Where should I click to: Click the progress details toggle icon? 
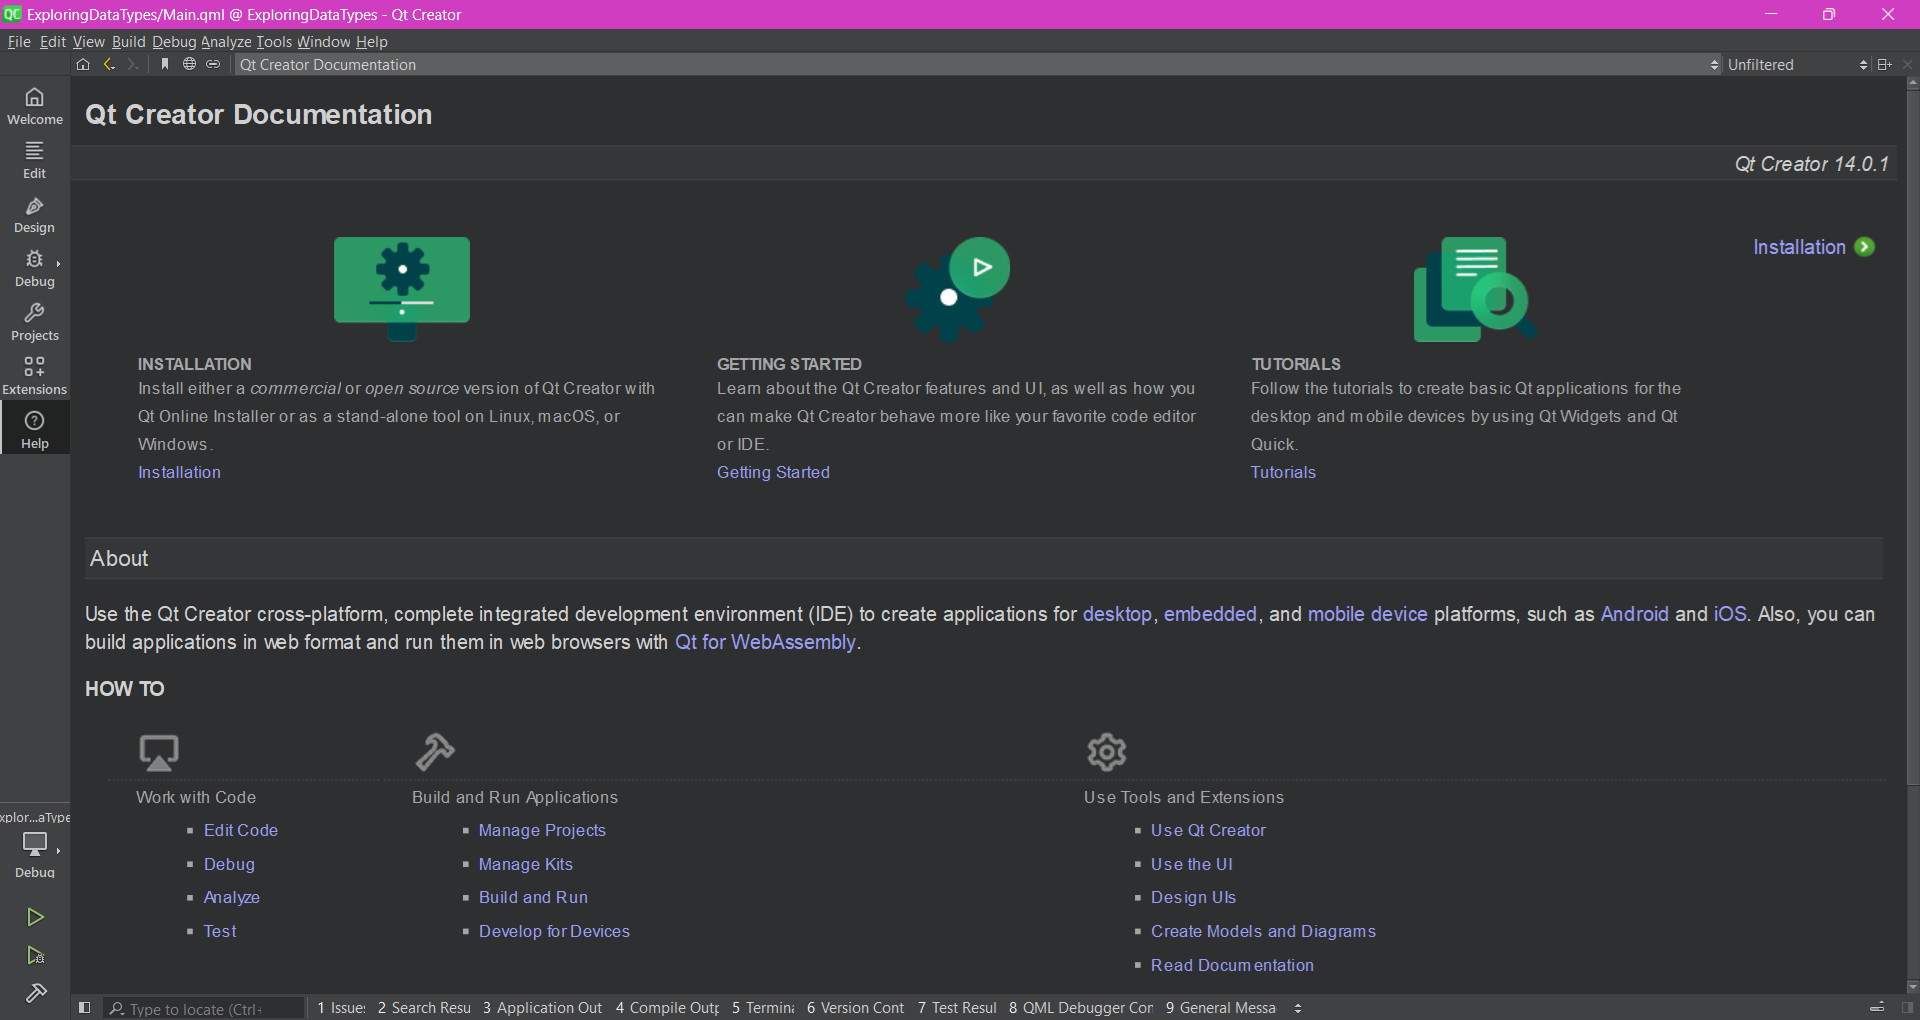click(1877, 1007)
